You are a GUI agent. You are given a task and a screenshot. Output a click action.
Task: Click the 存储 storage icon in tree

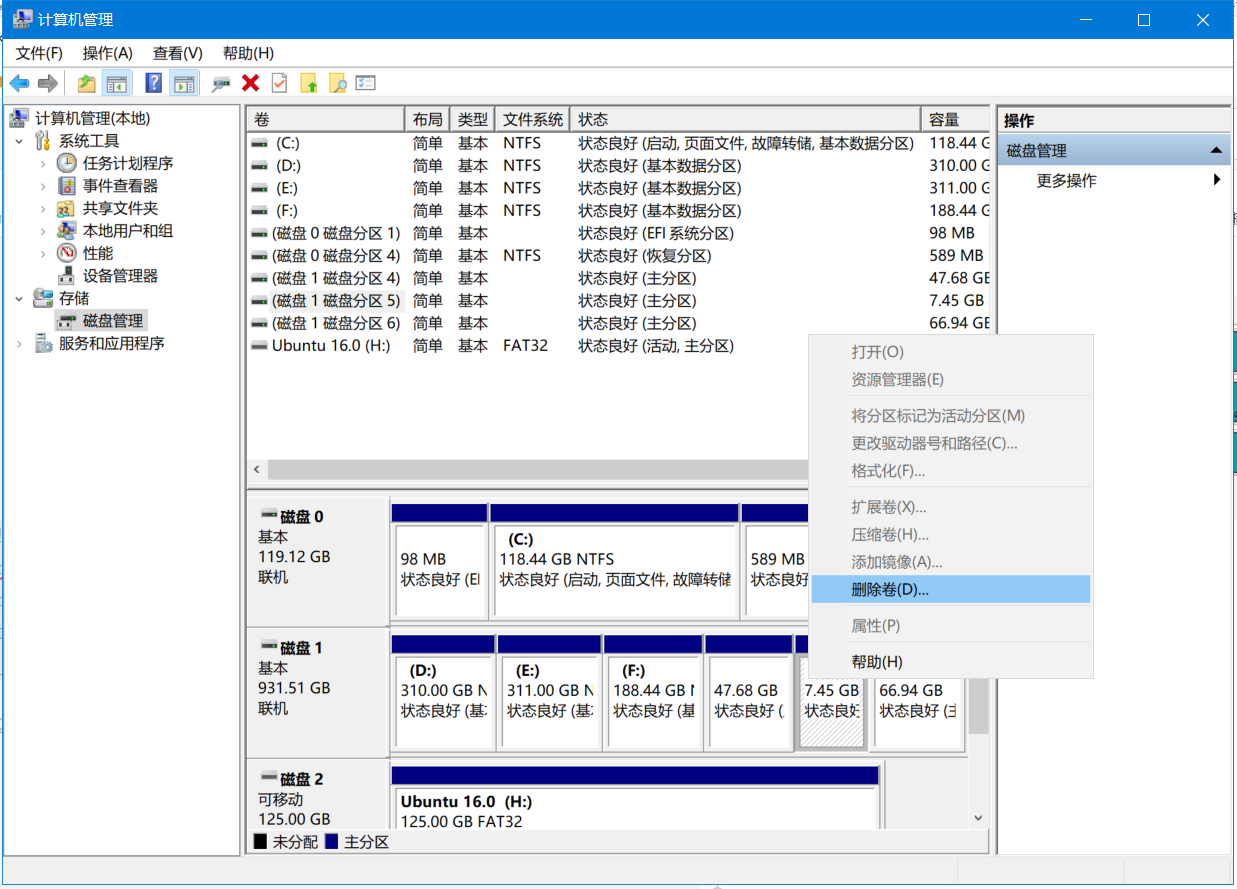[43, 298]
